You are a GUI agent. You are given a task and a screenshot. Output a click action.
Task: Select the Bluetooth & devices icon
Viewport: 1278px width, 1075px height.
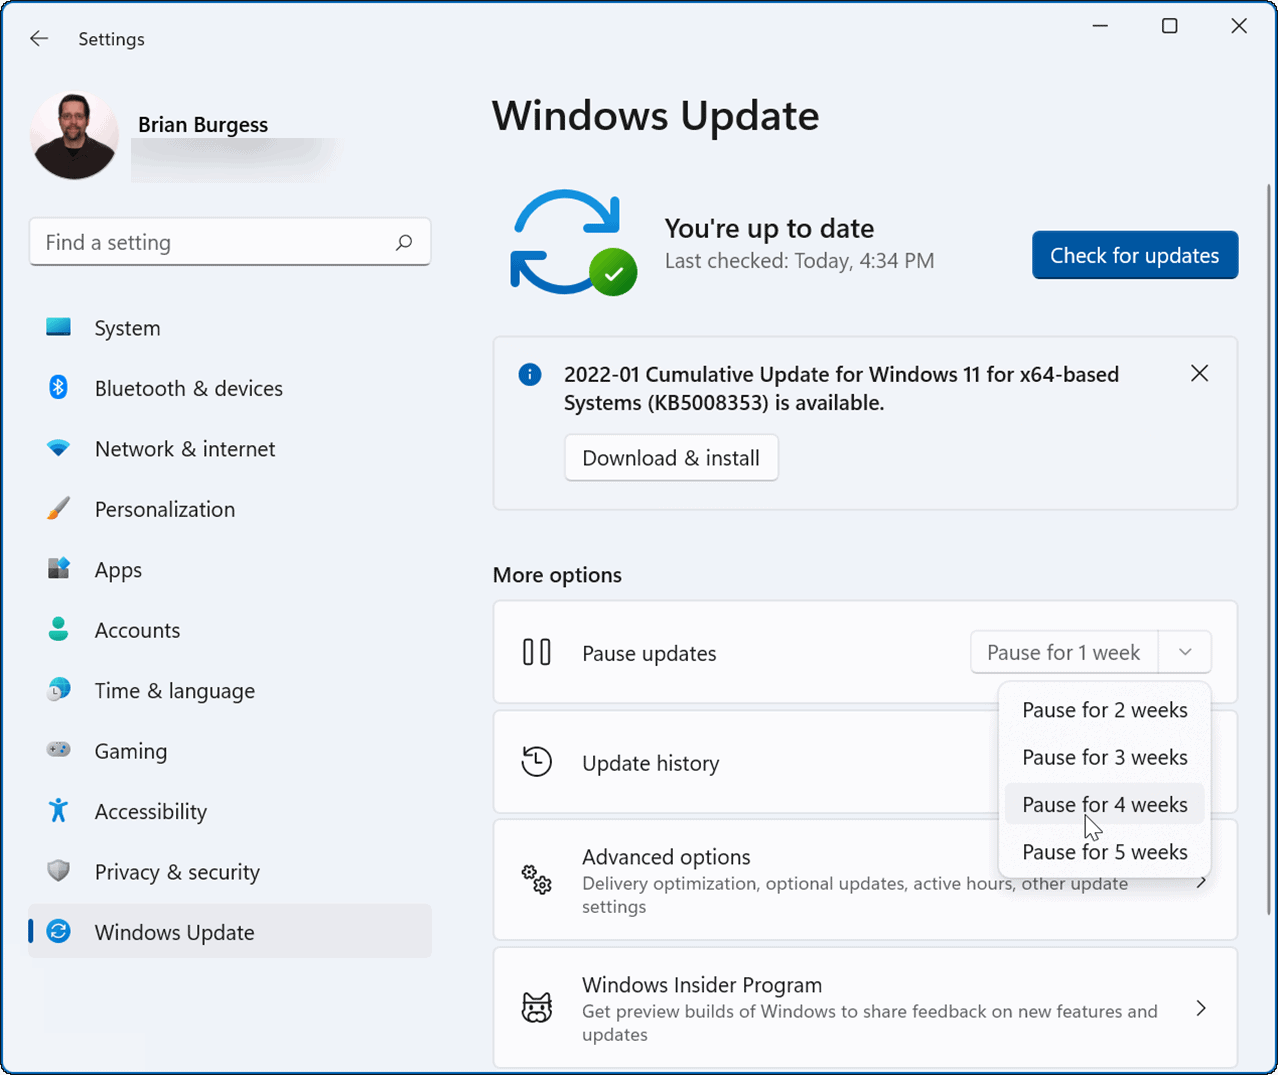pos(57,388)
